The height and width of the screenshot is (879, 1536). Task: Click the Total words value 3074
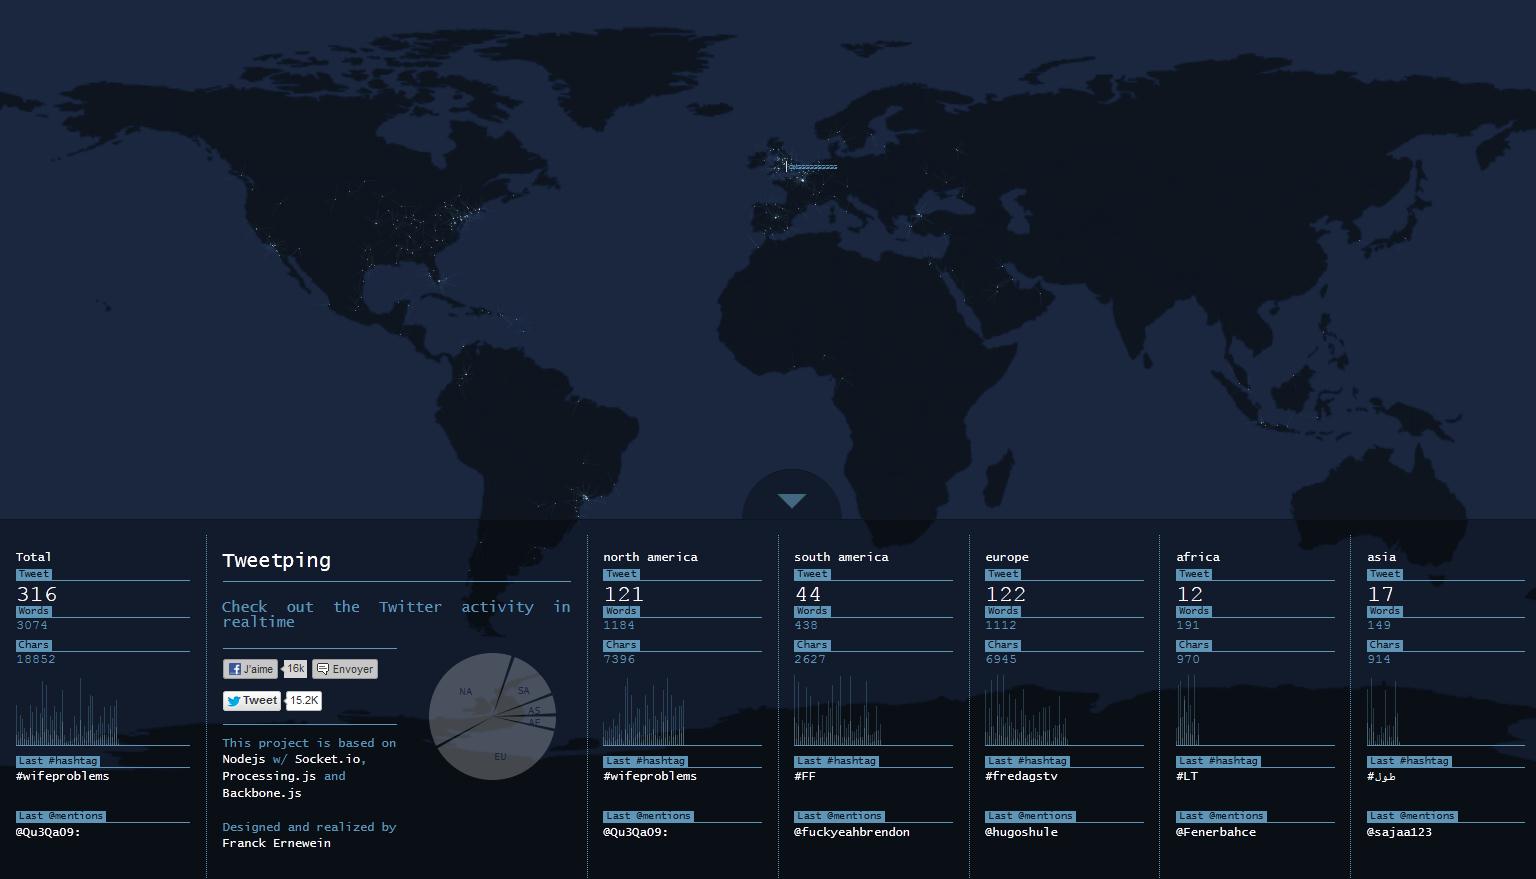[x=32, y=625]
